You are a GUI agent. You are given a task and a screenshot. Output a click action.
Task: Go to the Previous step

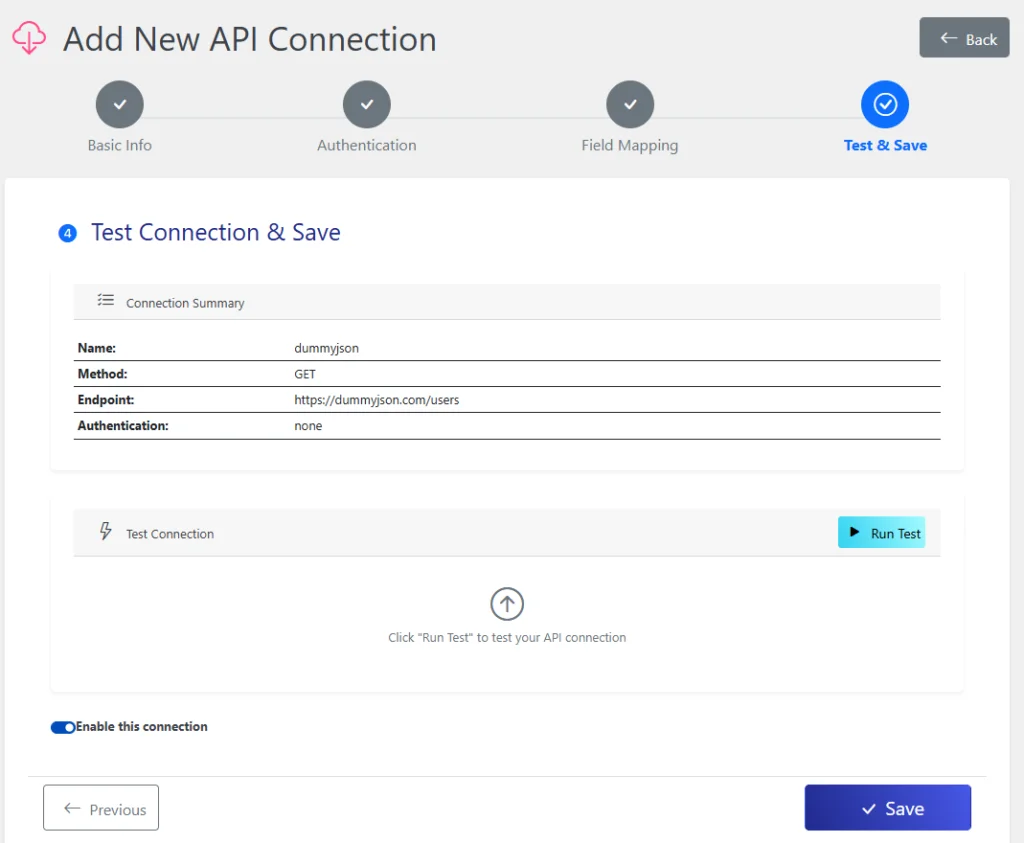click(101, 808)
